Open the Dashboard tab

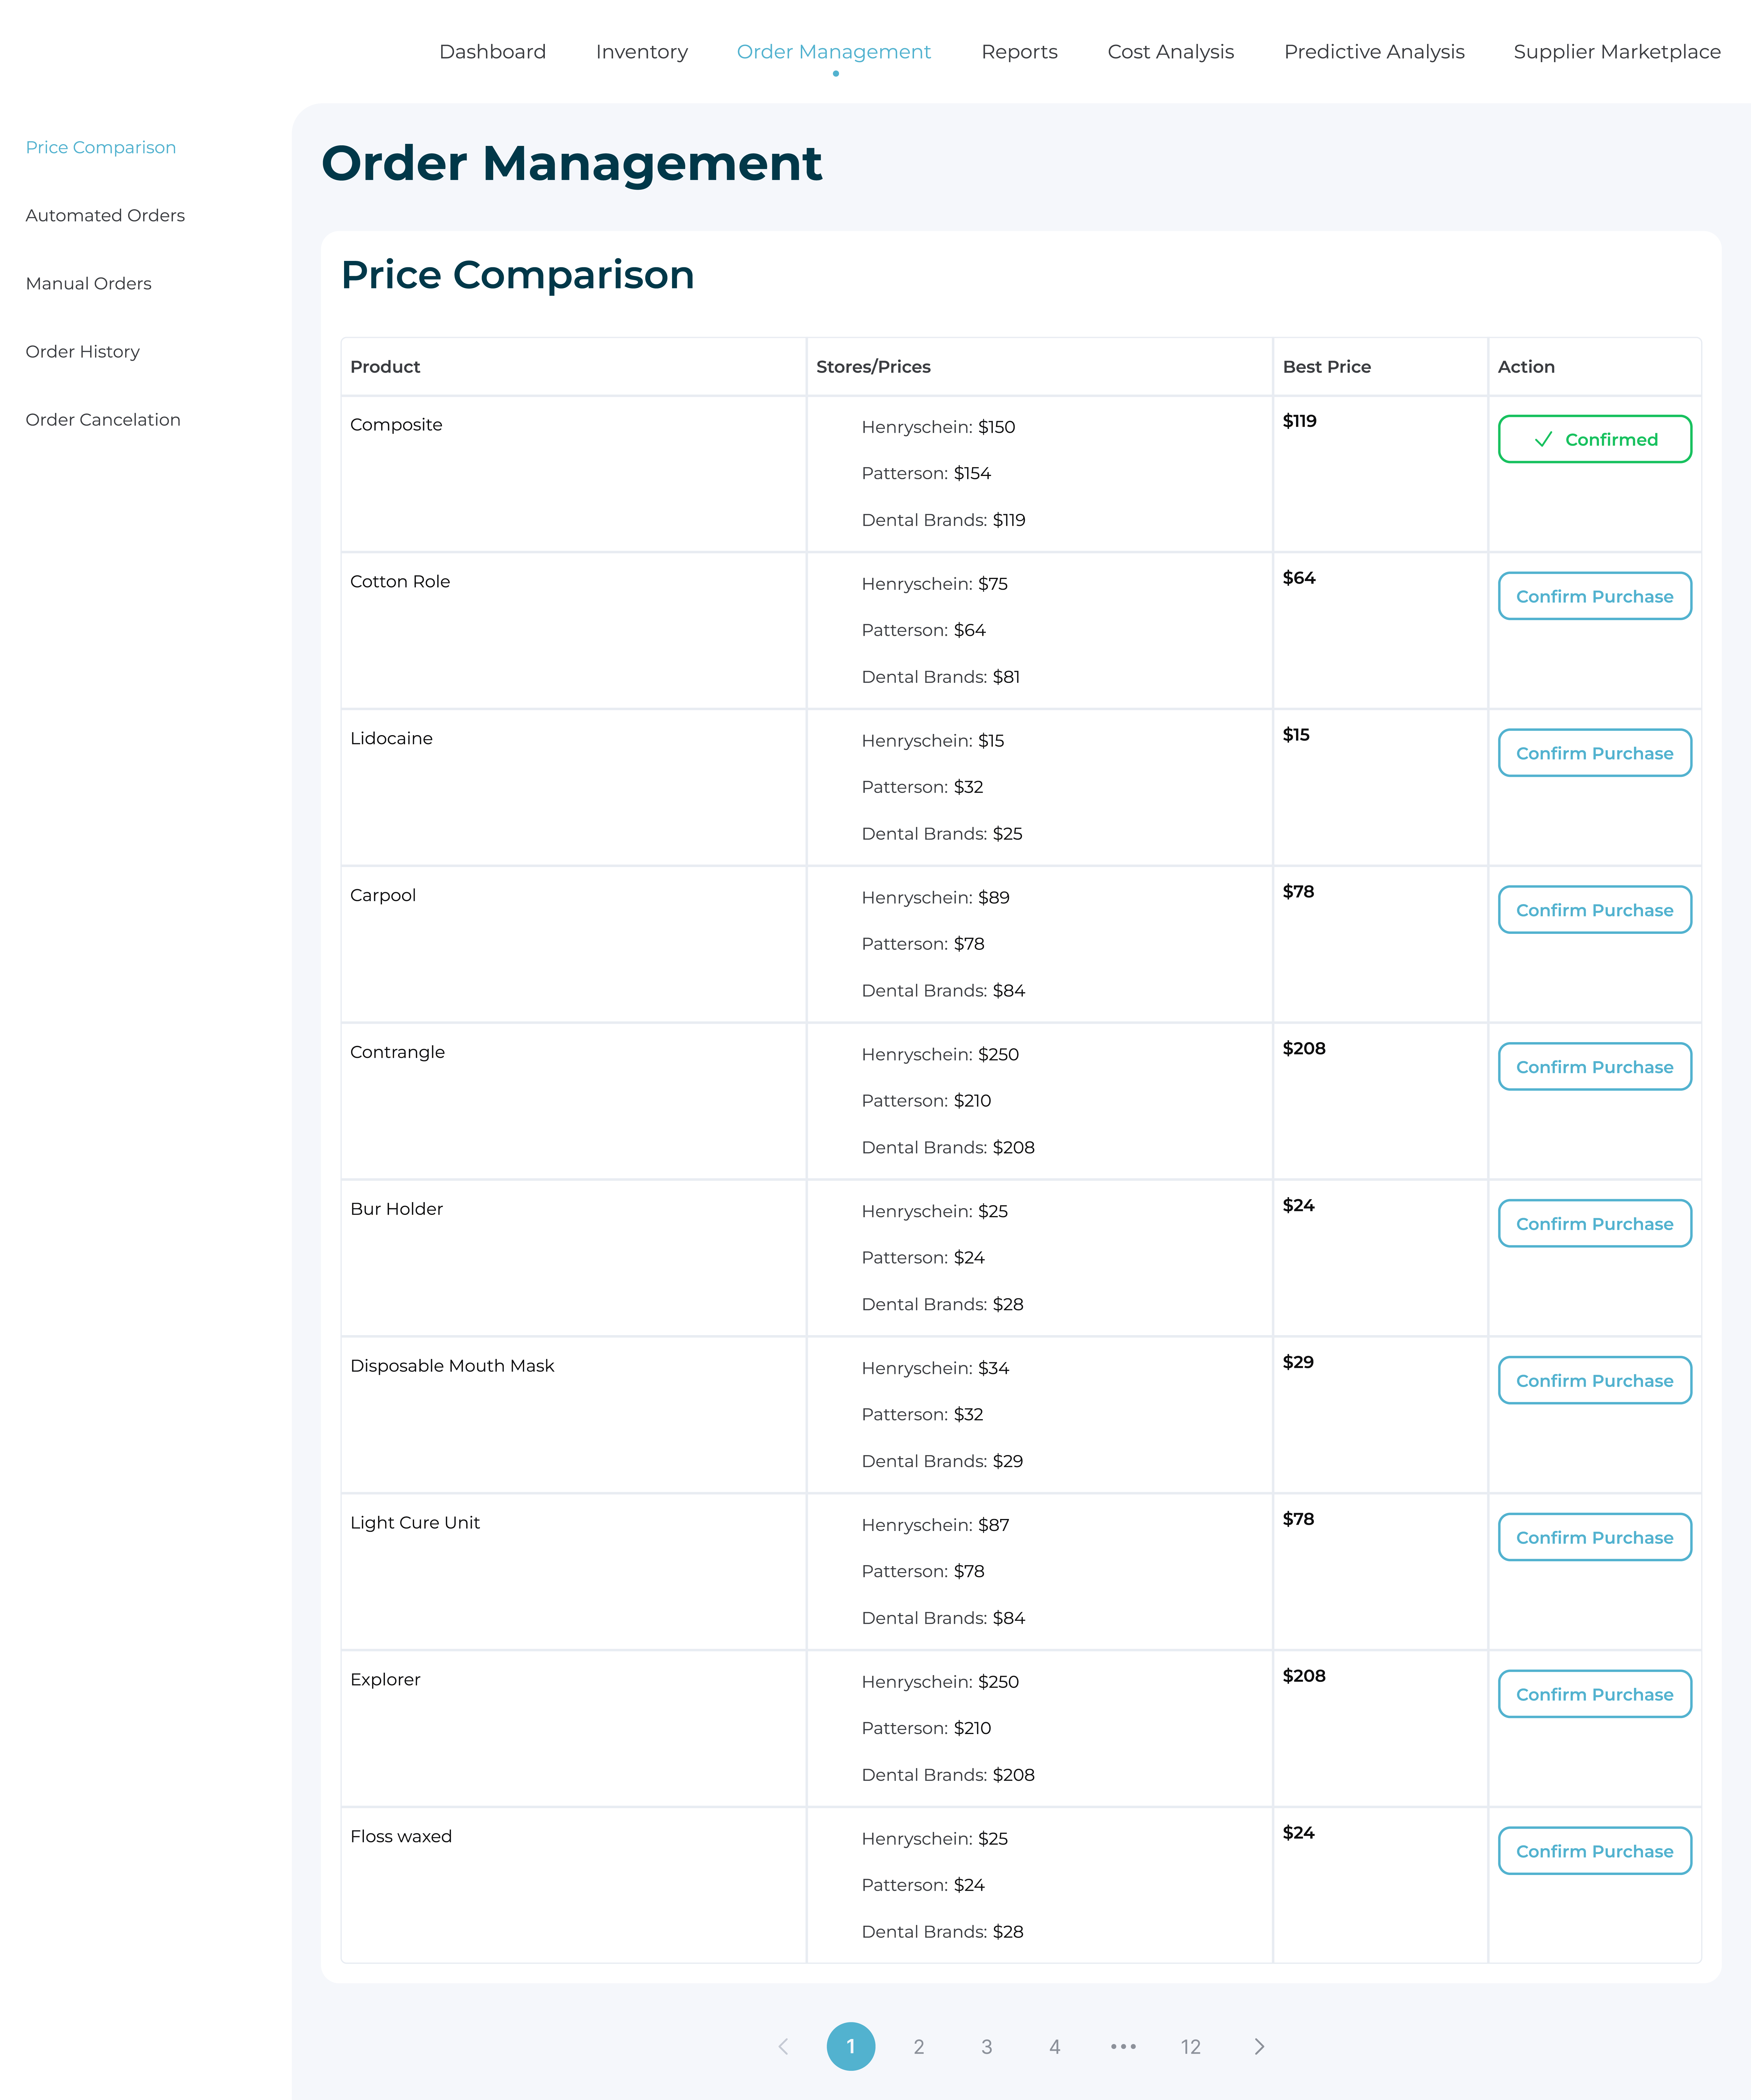pos(492,52)
